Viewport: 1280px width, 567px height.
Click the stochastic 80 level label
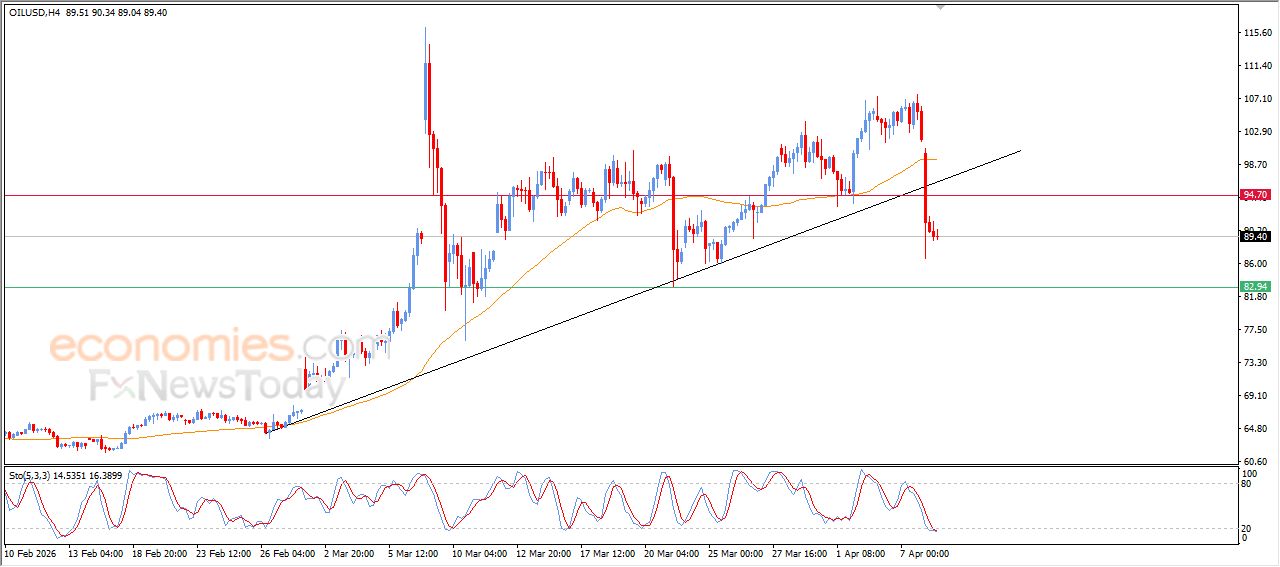click(x=1245, y=484)
